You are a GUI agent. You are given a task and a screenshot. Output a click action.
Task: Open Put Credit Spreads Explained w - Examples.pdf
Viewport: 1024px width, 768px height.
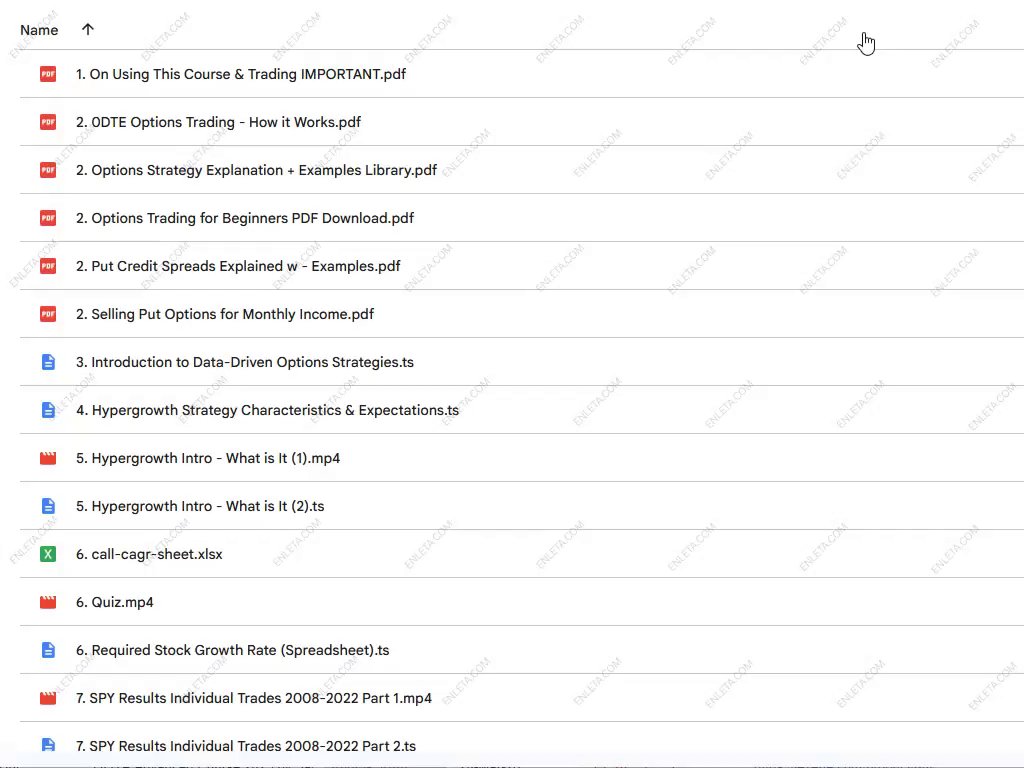[238, 266]
